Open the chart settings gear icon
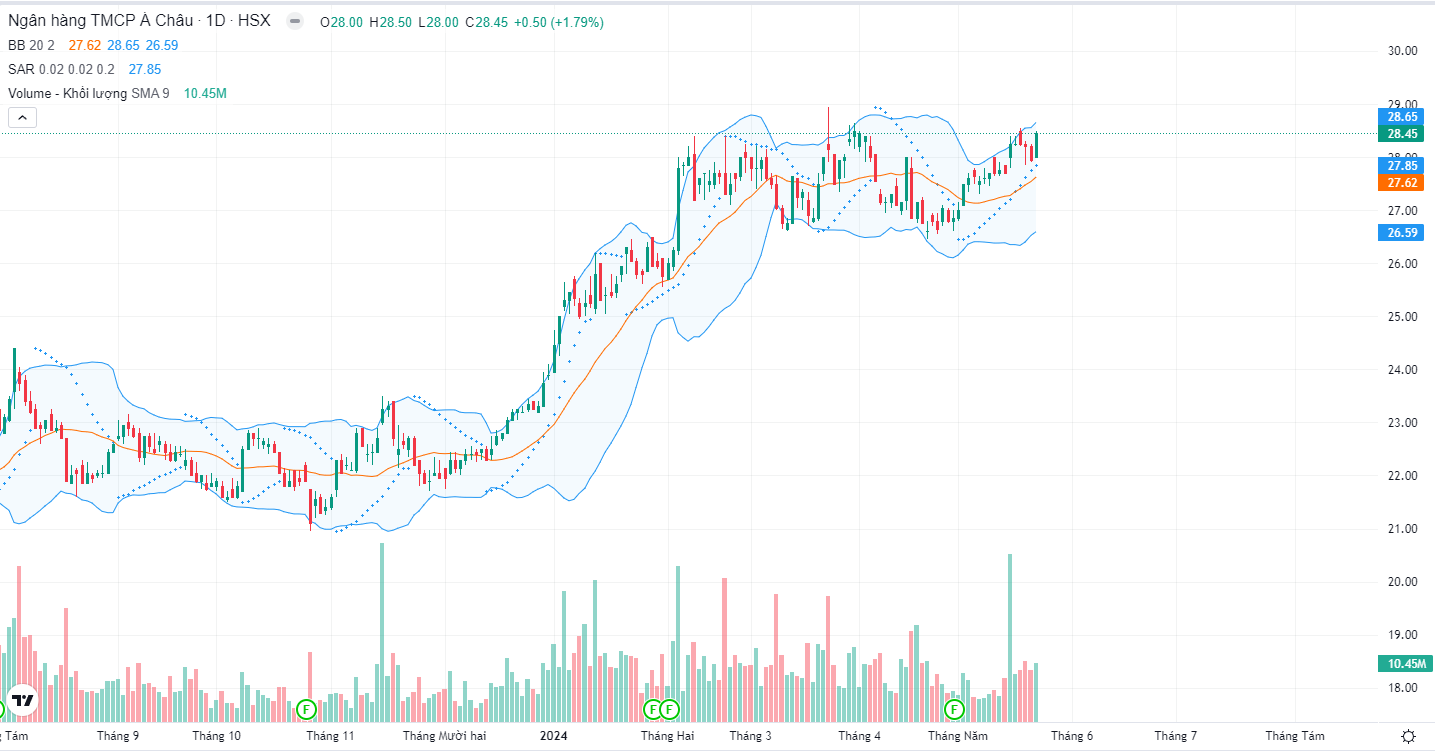Image resolution: width=1435 pixels, height=753 pixels. coord(1408,737)
